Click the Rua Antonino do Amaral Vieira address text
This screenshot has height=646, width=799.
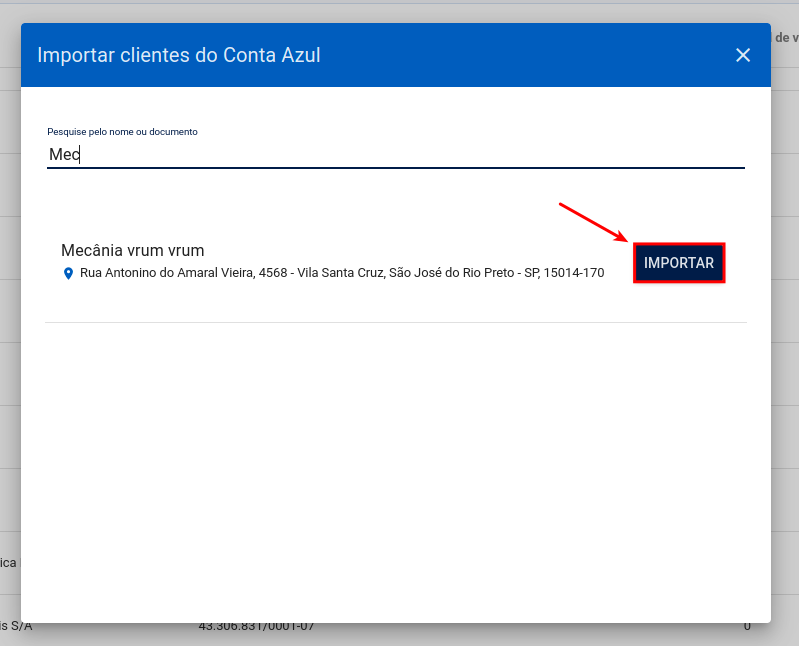pos(342,273)
